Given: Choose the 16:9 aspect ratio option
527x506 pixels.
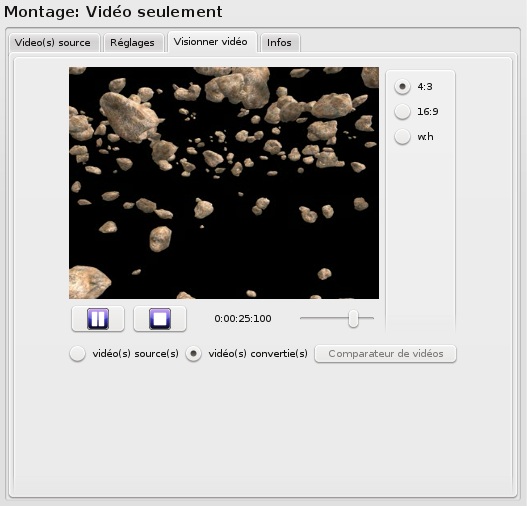Looking at the screenshot, I should click(402, 112).
